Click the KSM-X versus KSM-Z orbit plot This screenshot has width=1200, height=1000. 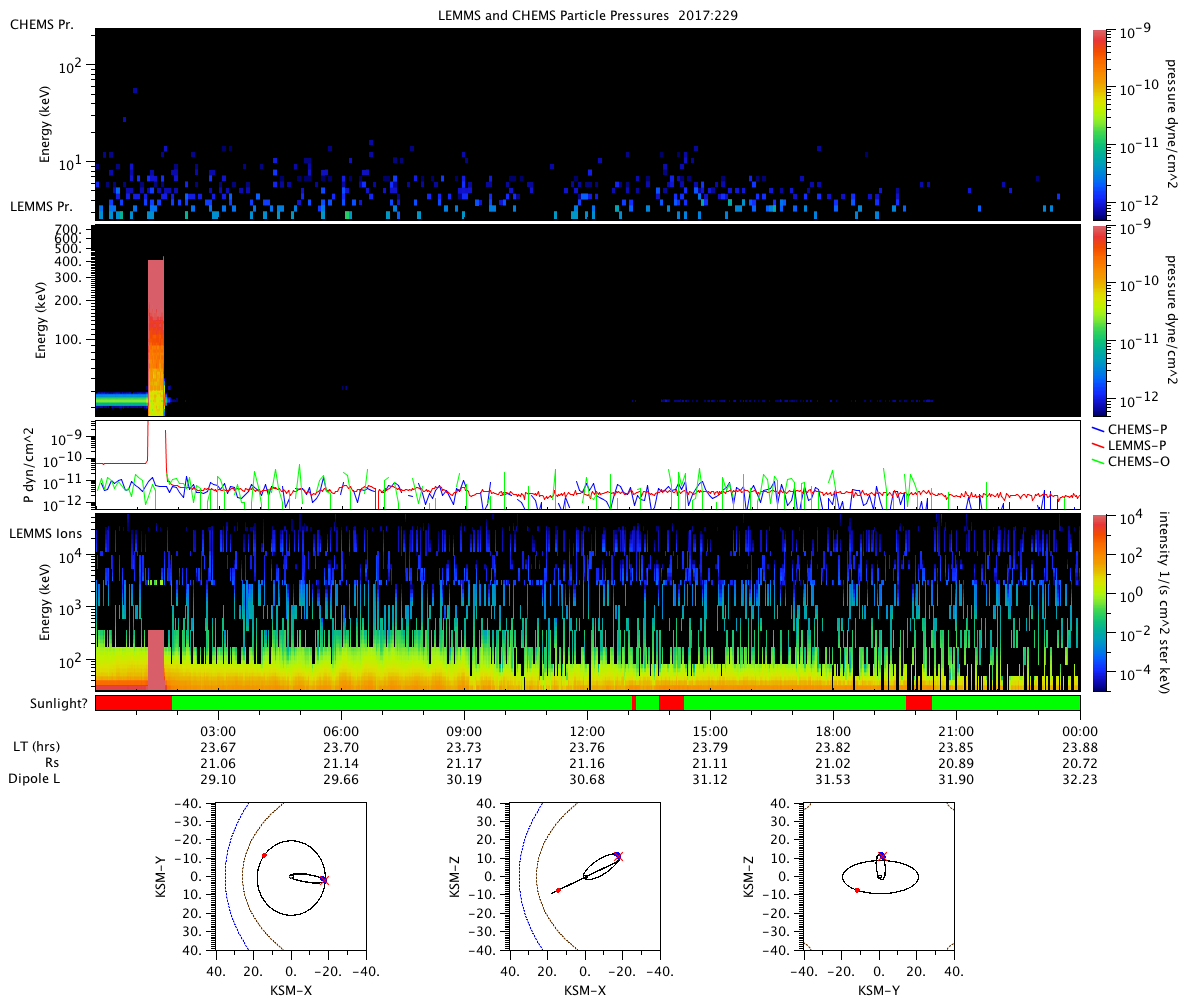[585, 875]
